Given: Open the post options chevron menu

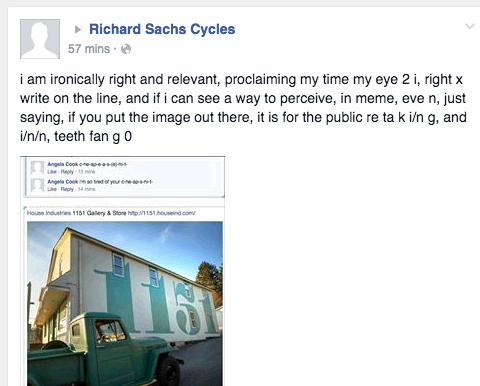Looking at the screenshot, I should coord(469,26).
